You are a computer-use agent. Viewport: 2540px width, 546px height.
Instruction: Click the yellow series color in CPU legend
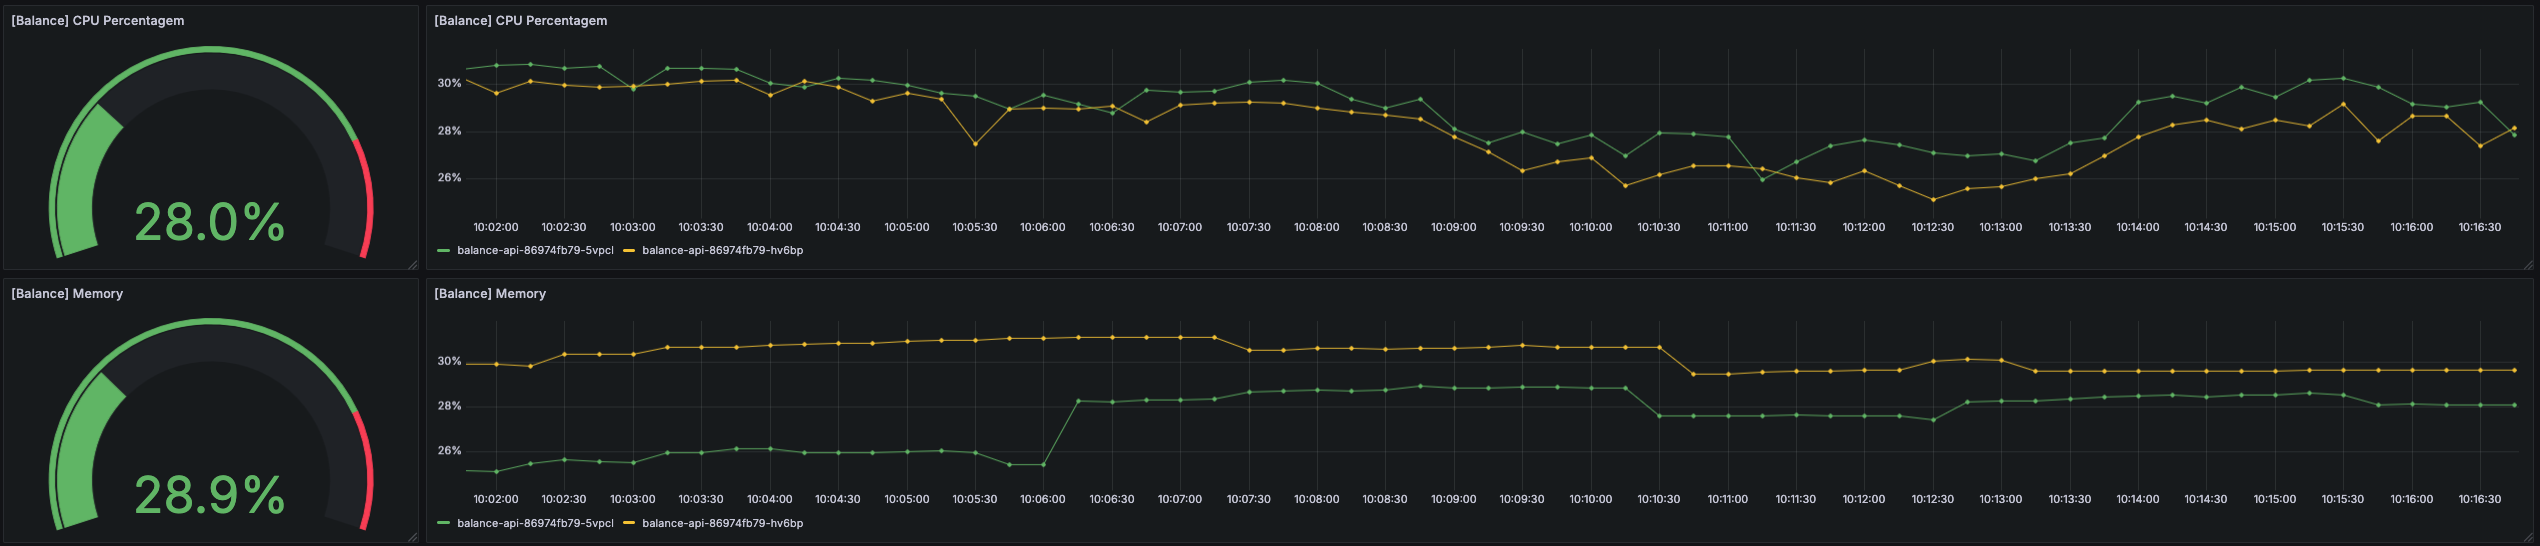[x=629, y=251]
